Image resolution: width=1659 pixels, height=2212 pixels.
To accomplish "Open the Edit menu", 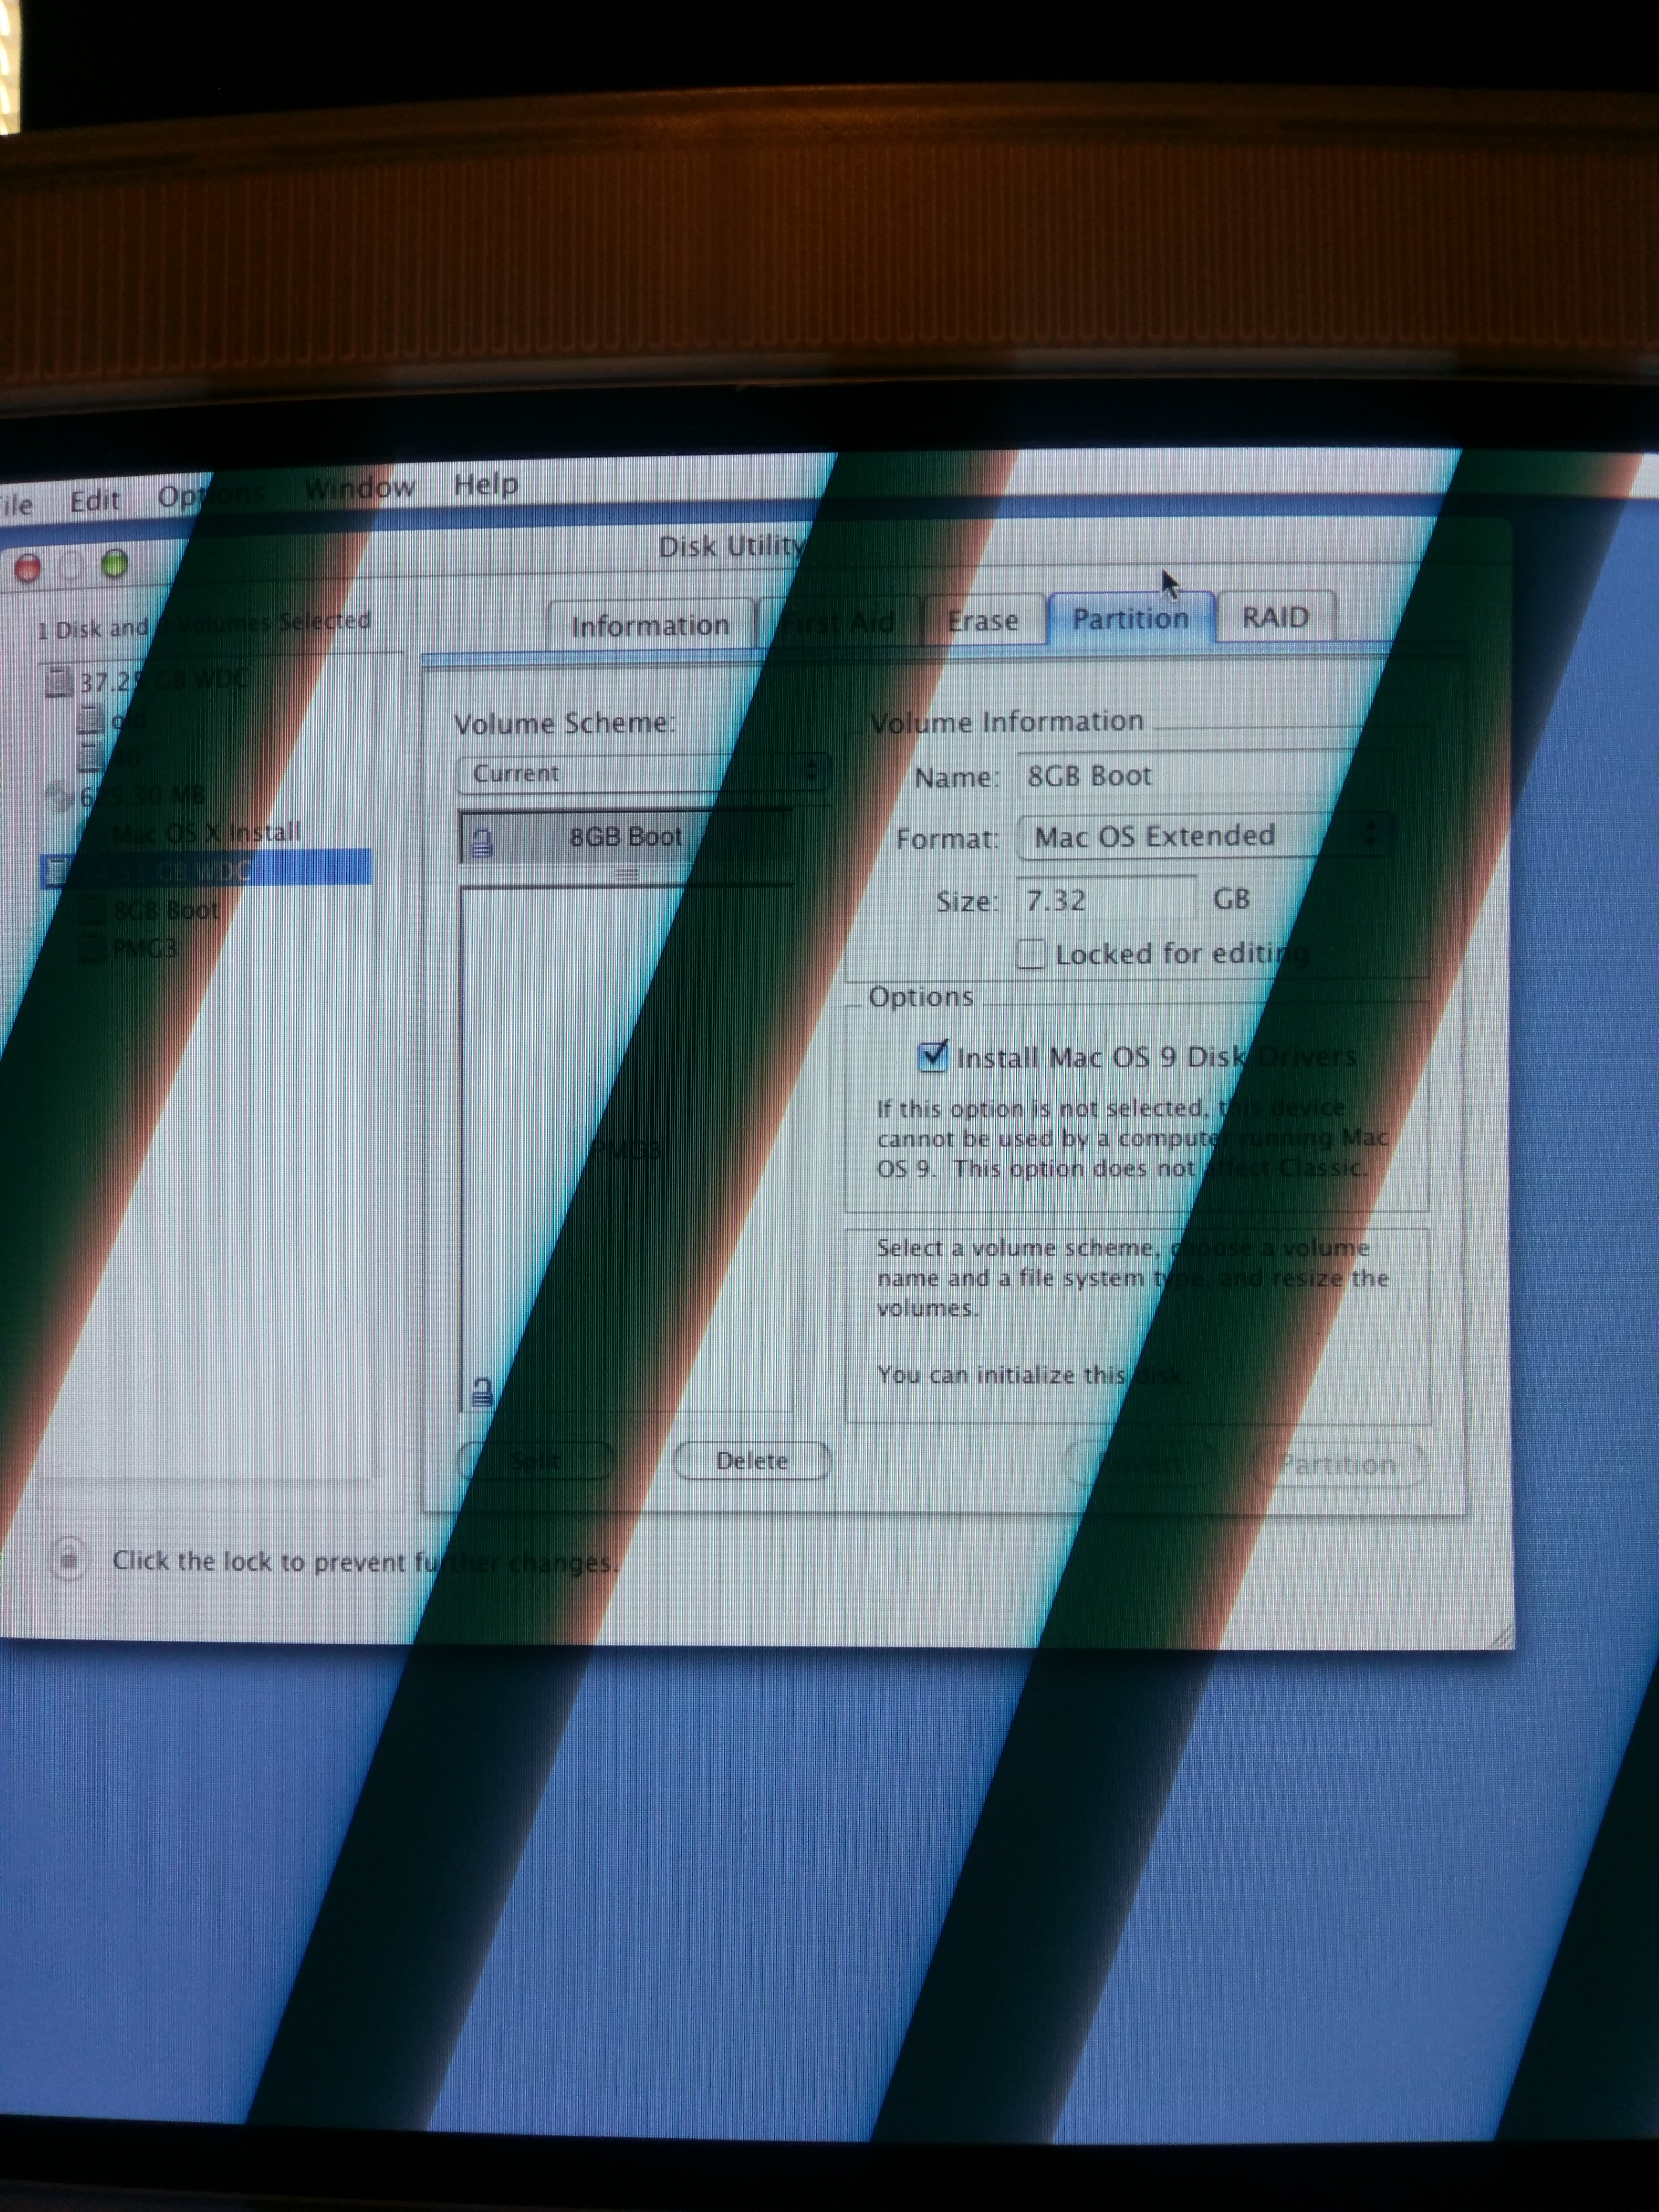I will pos(94,499).
